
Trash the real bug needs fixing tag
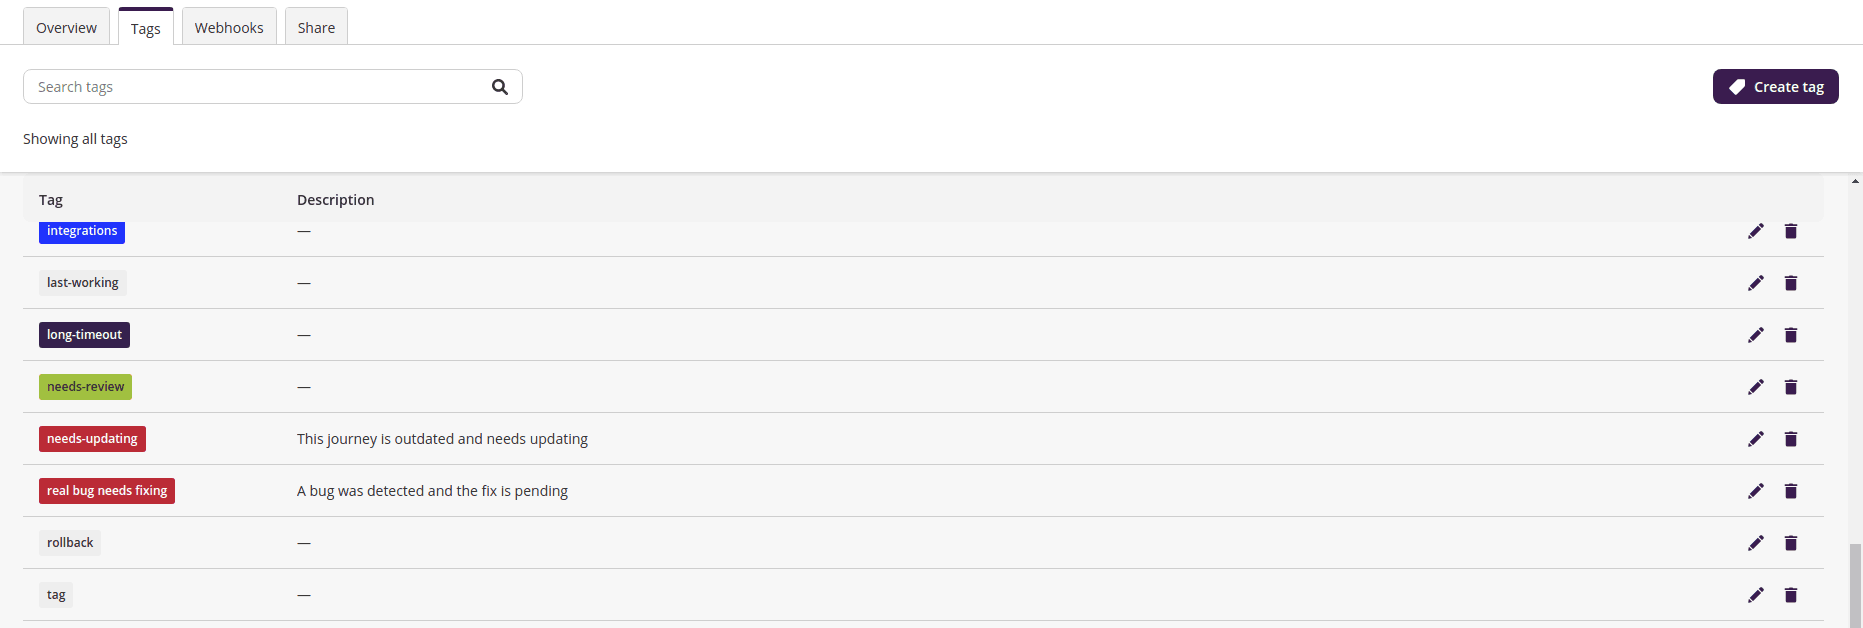point(1791,491)
